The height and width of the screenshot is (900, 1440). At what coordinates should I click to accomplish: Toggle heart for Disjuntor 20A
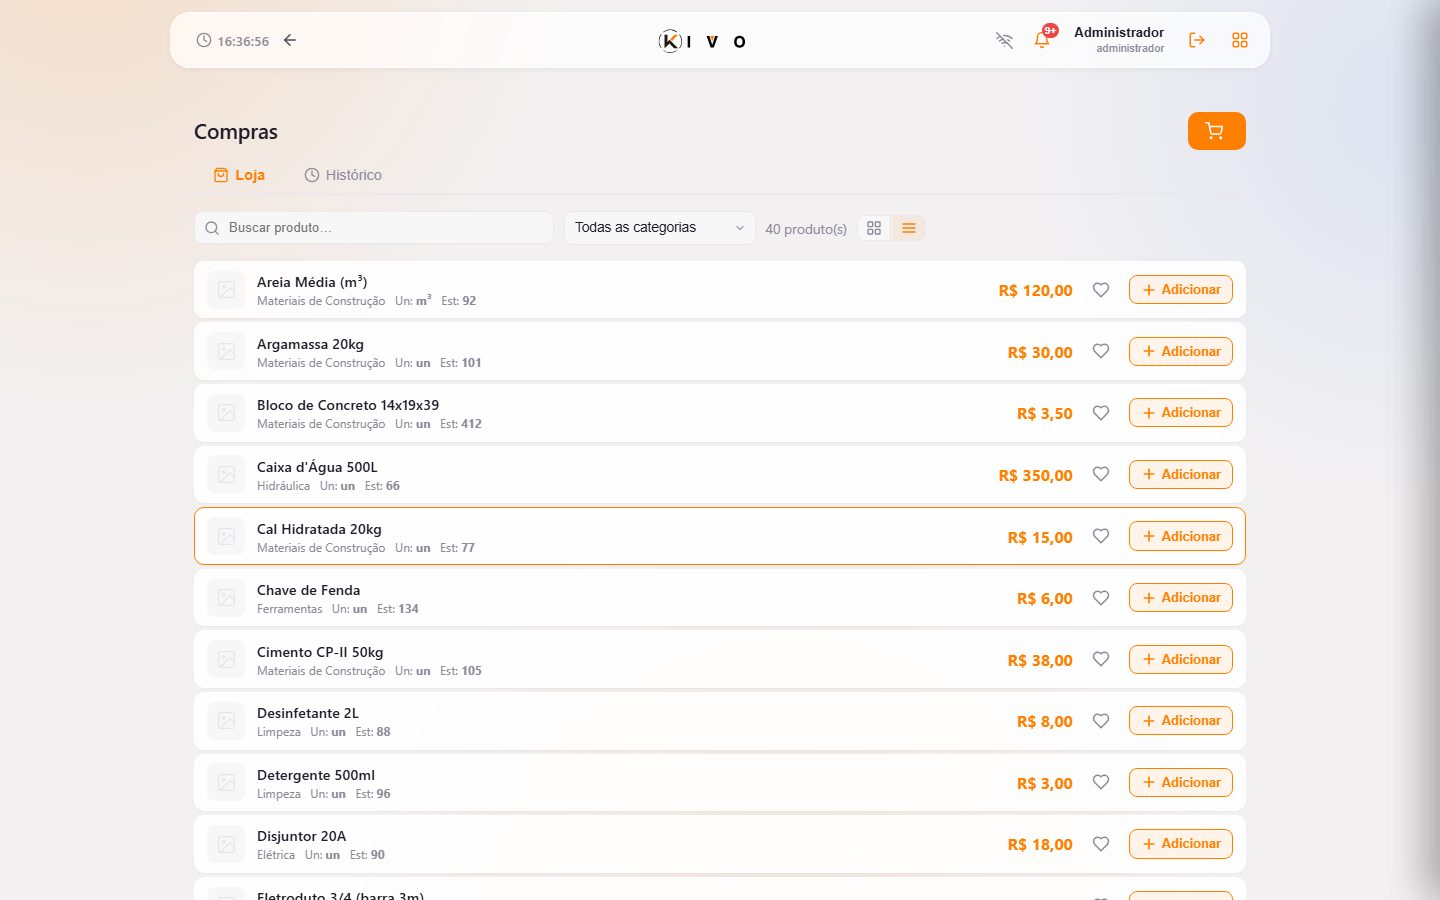[1101, 844]
